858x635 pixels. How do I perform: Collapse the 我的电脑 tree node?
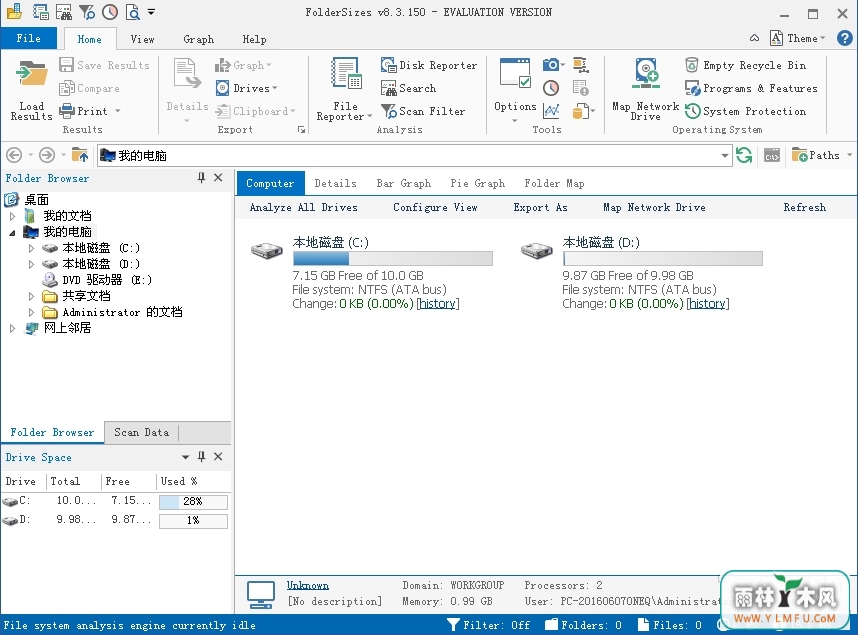[13, 233]
